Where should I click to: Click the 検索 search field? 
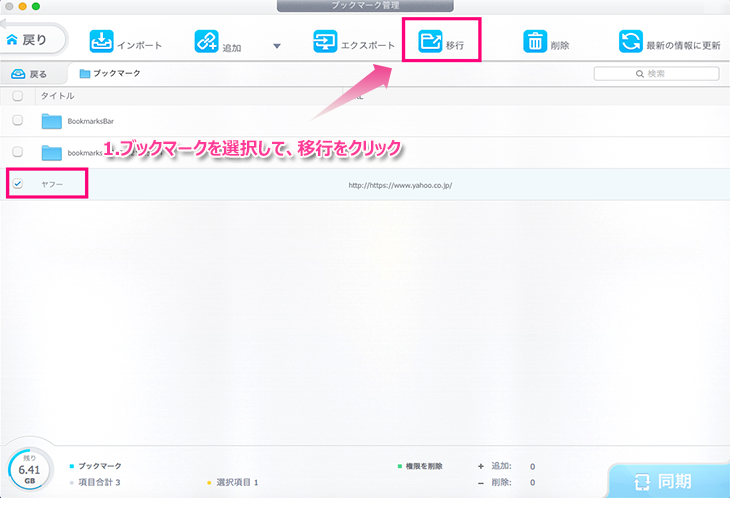coord(656,74)
